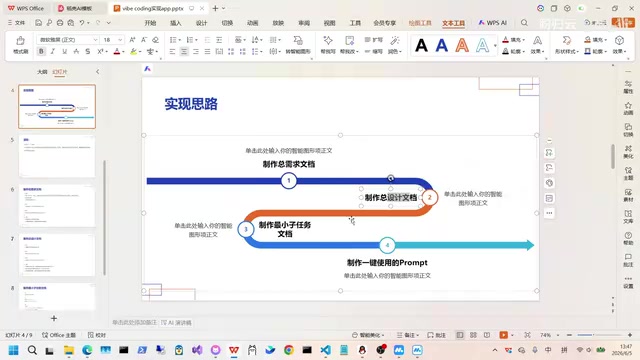Image resolution: width=640 pixels, height=360 pixels.
Task: Click the 批注 comments button in status bar
Action: (437, 335)
